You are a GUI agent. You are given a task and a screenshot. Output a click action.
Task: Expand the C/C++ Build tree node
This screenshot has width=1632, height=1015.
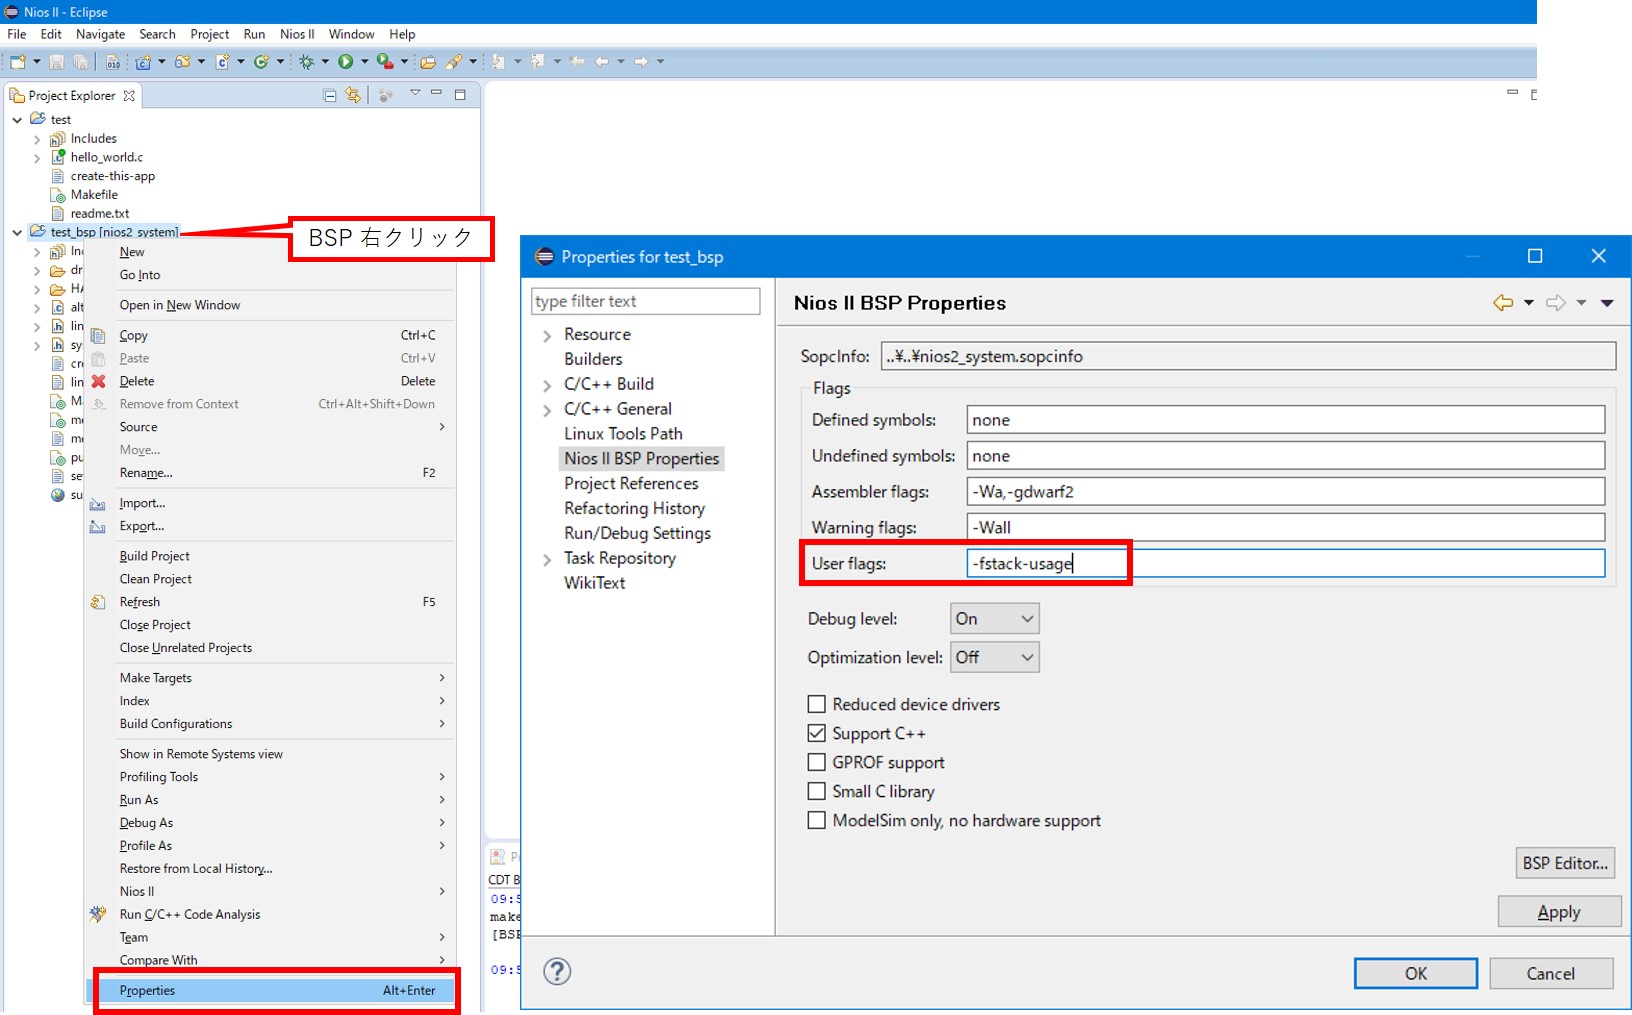pyautogui.click(x=547, y=385)
